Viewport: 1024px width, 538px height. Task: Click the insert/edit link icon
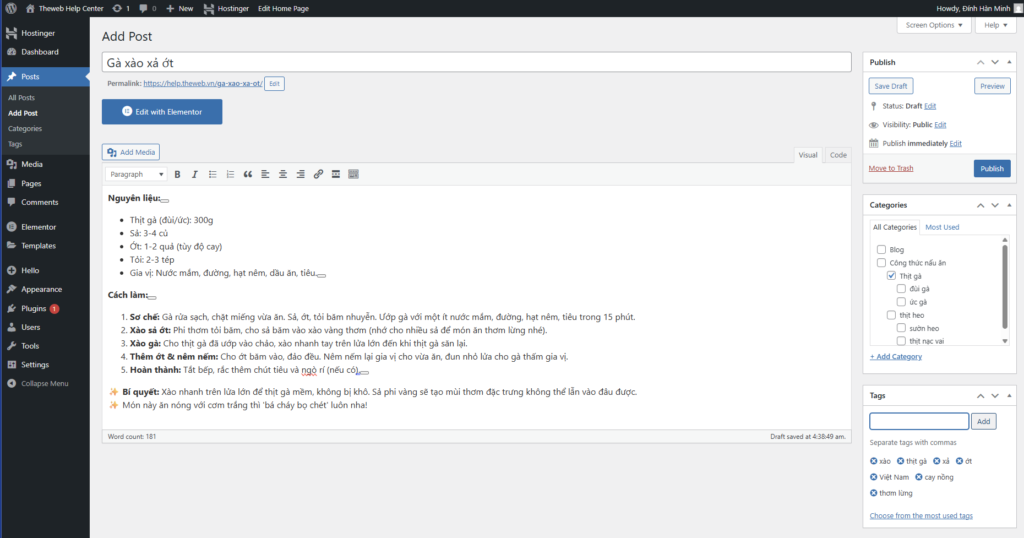tap(318, 174)
